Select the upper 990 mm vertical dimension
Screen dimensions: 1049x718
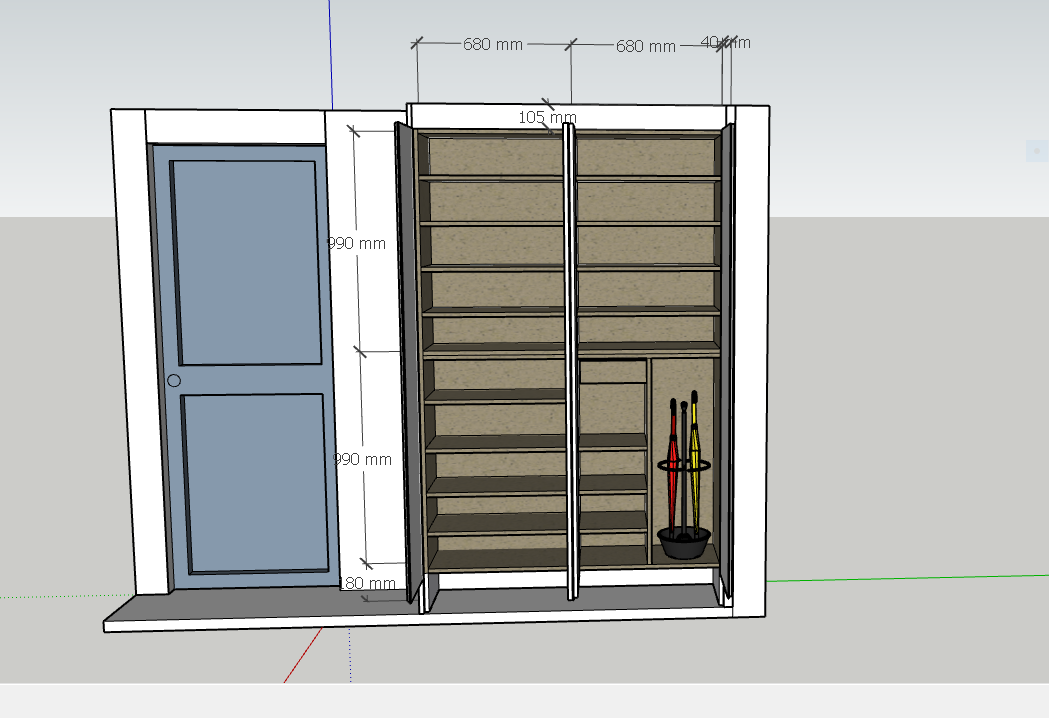(357, 244)
